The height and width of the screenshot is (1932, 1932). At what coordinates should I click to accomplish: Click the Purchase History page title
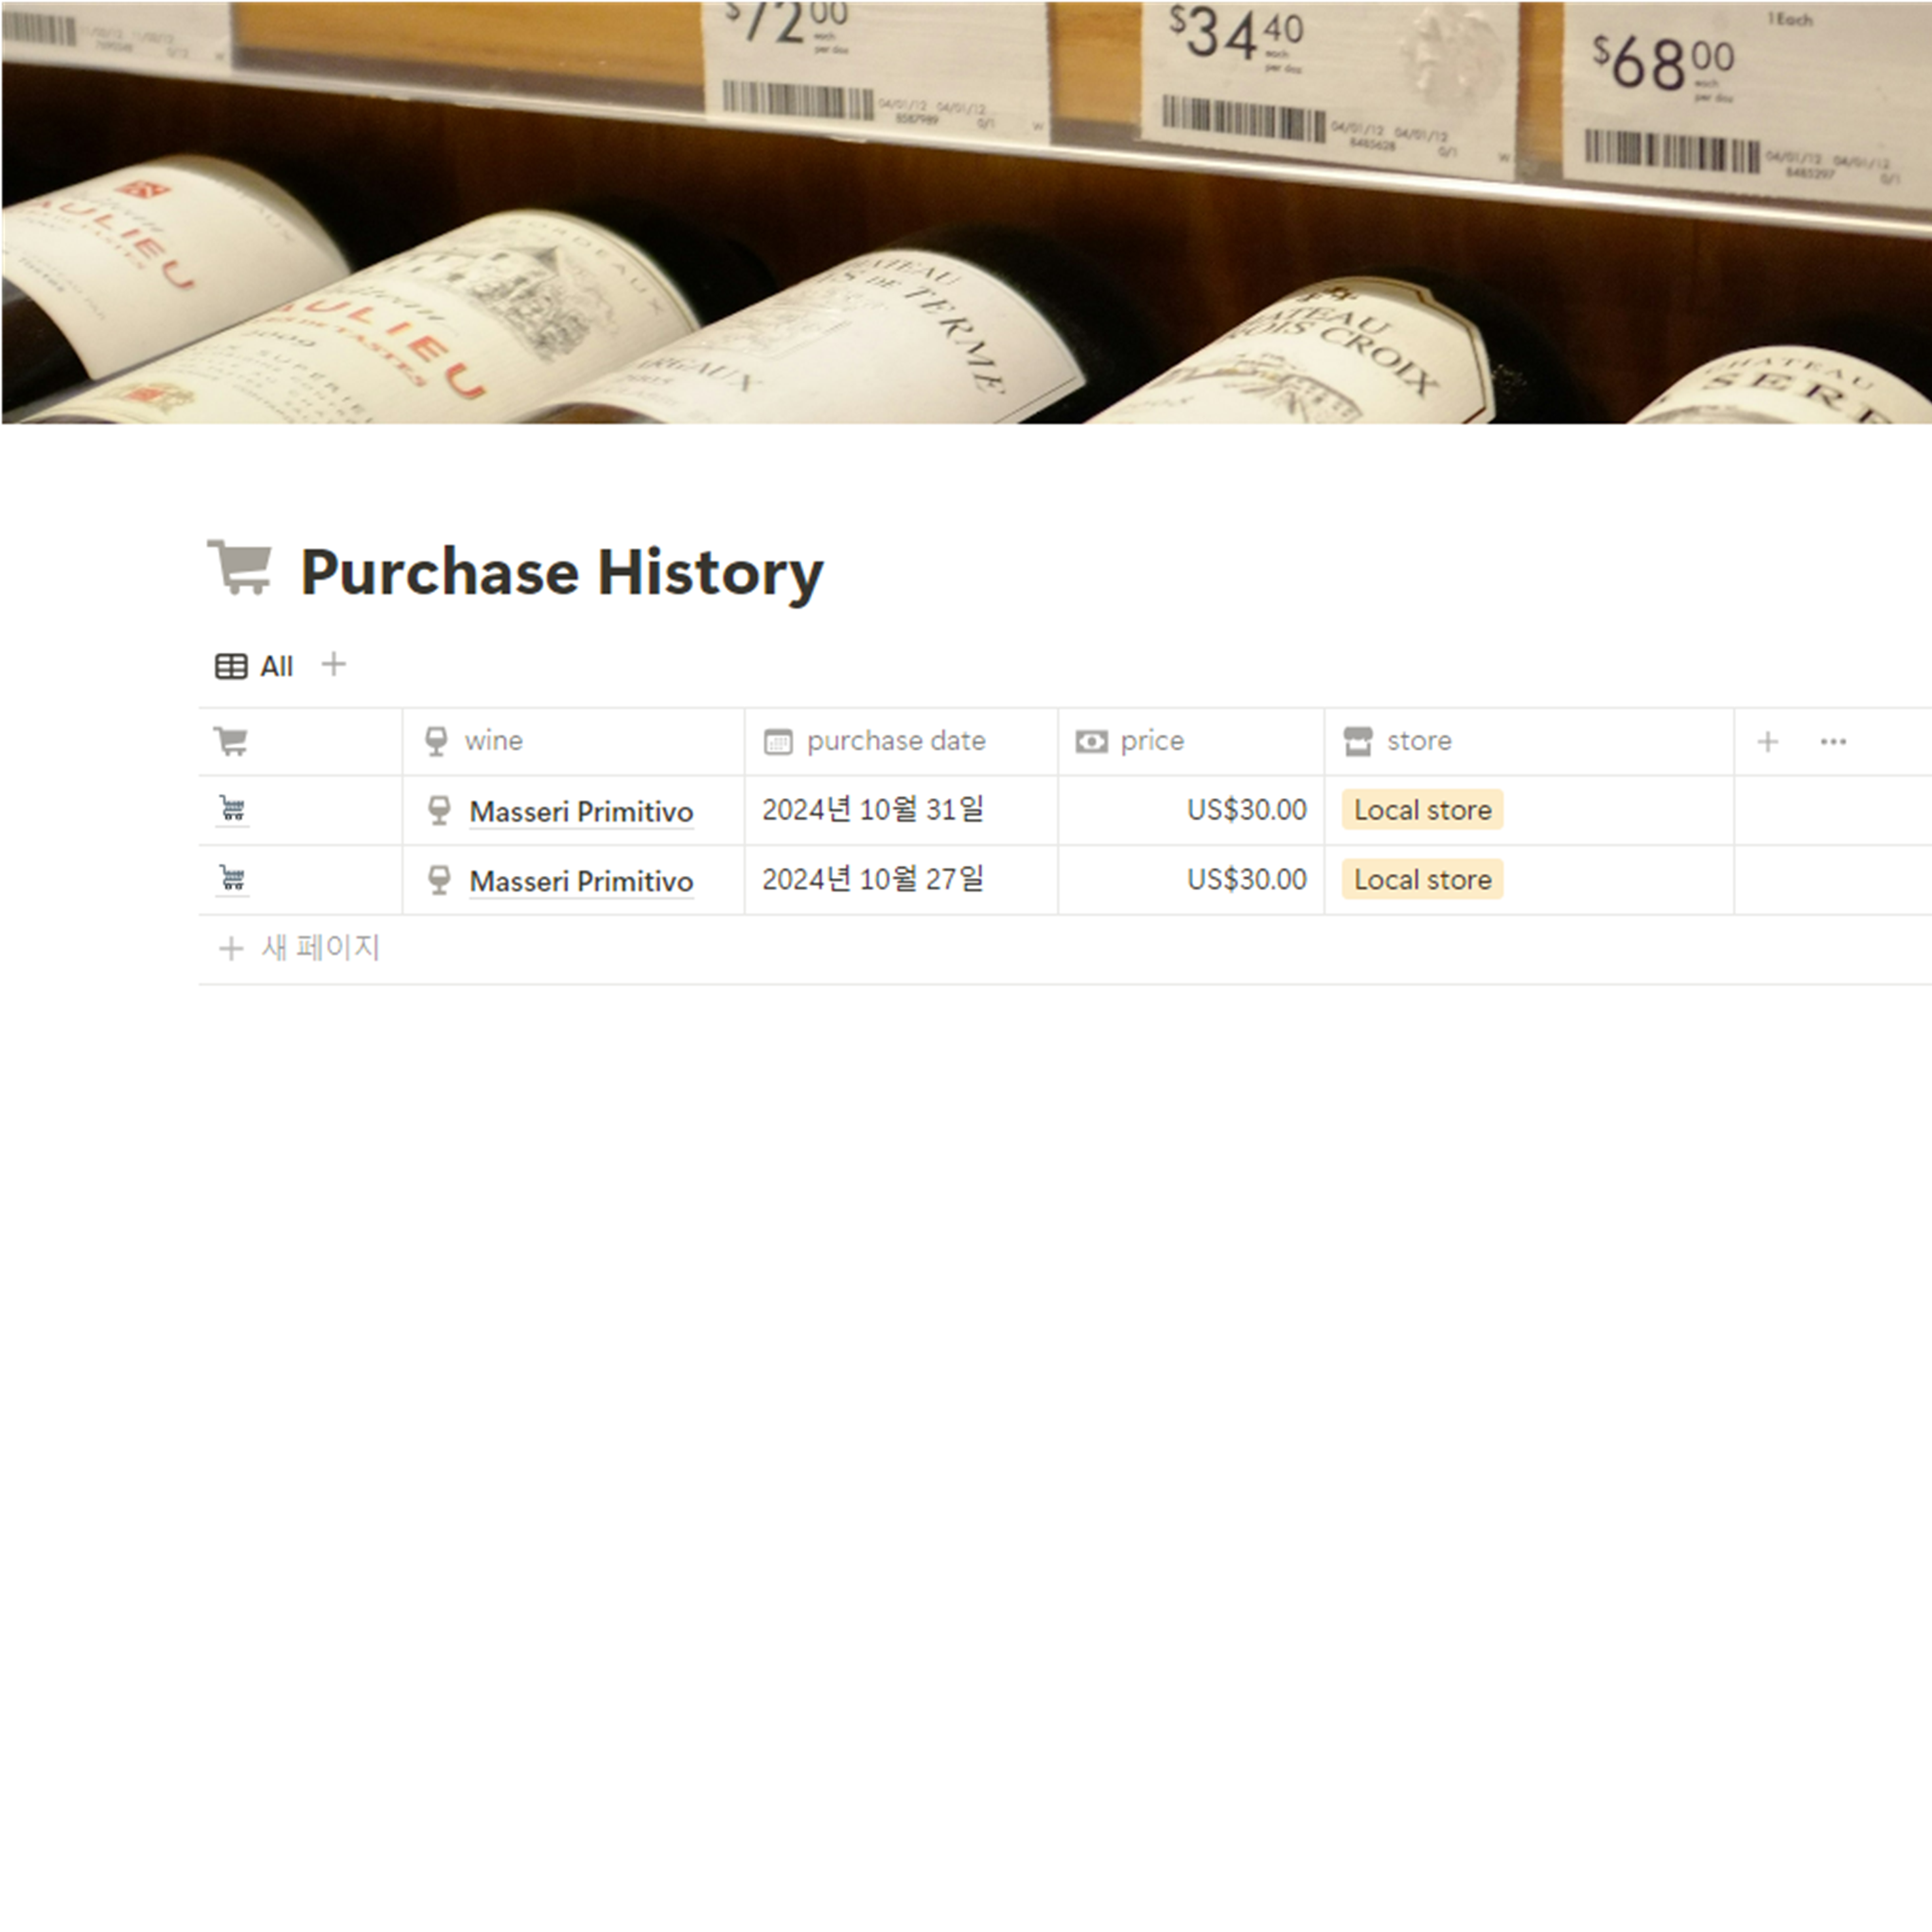click(562, 572)
